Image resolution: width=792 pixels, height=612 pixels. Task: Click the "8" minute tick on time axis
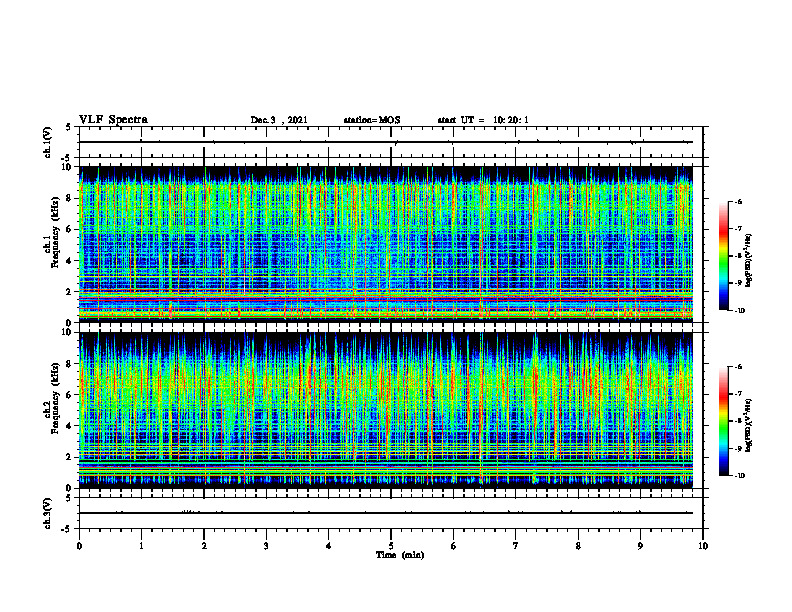pyautogui.click(x=578, y=546)
